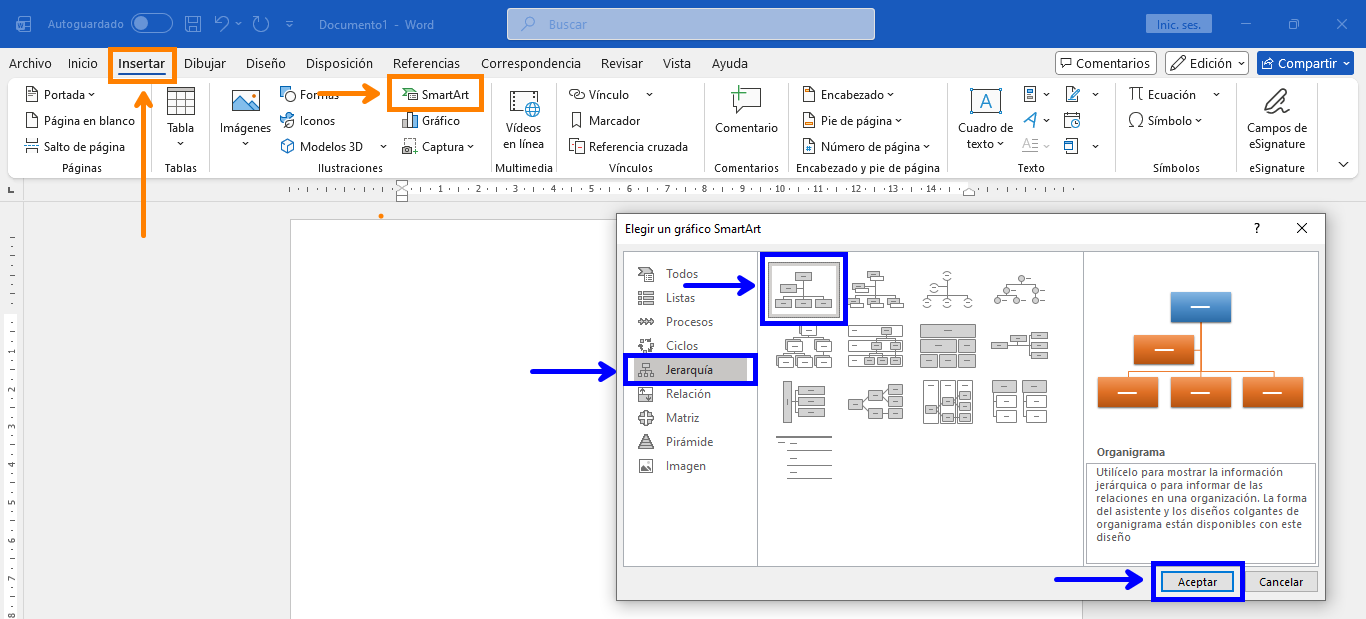The image size is (1366, 619).
Task: Click the Buscar search field
Action: click(x=690, y=24)
